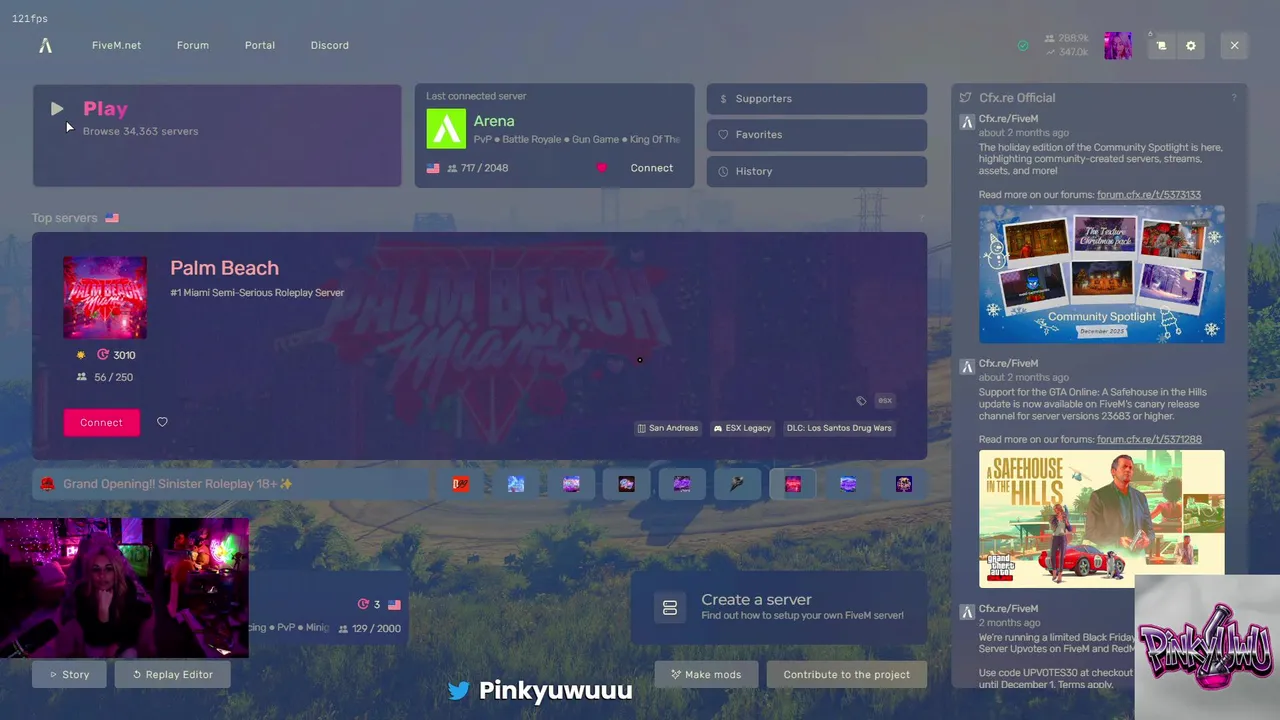This screenshot has height=720, width=1280.
Task: Click Contribute to the project button
Action: (846, 674)
